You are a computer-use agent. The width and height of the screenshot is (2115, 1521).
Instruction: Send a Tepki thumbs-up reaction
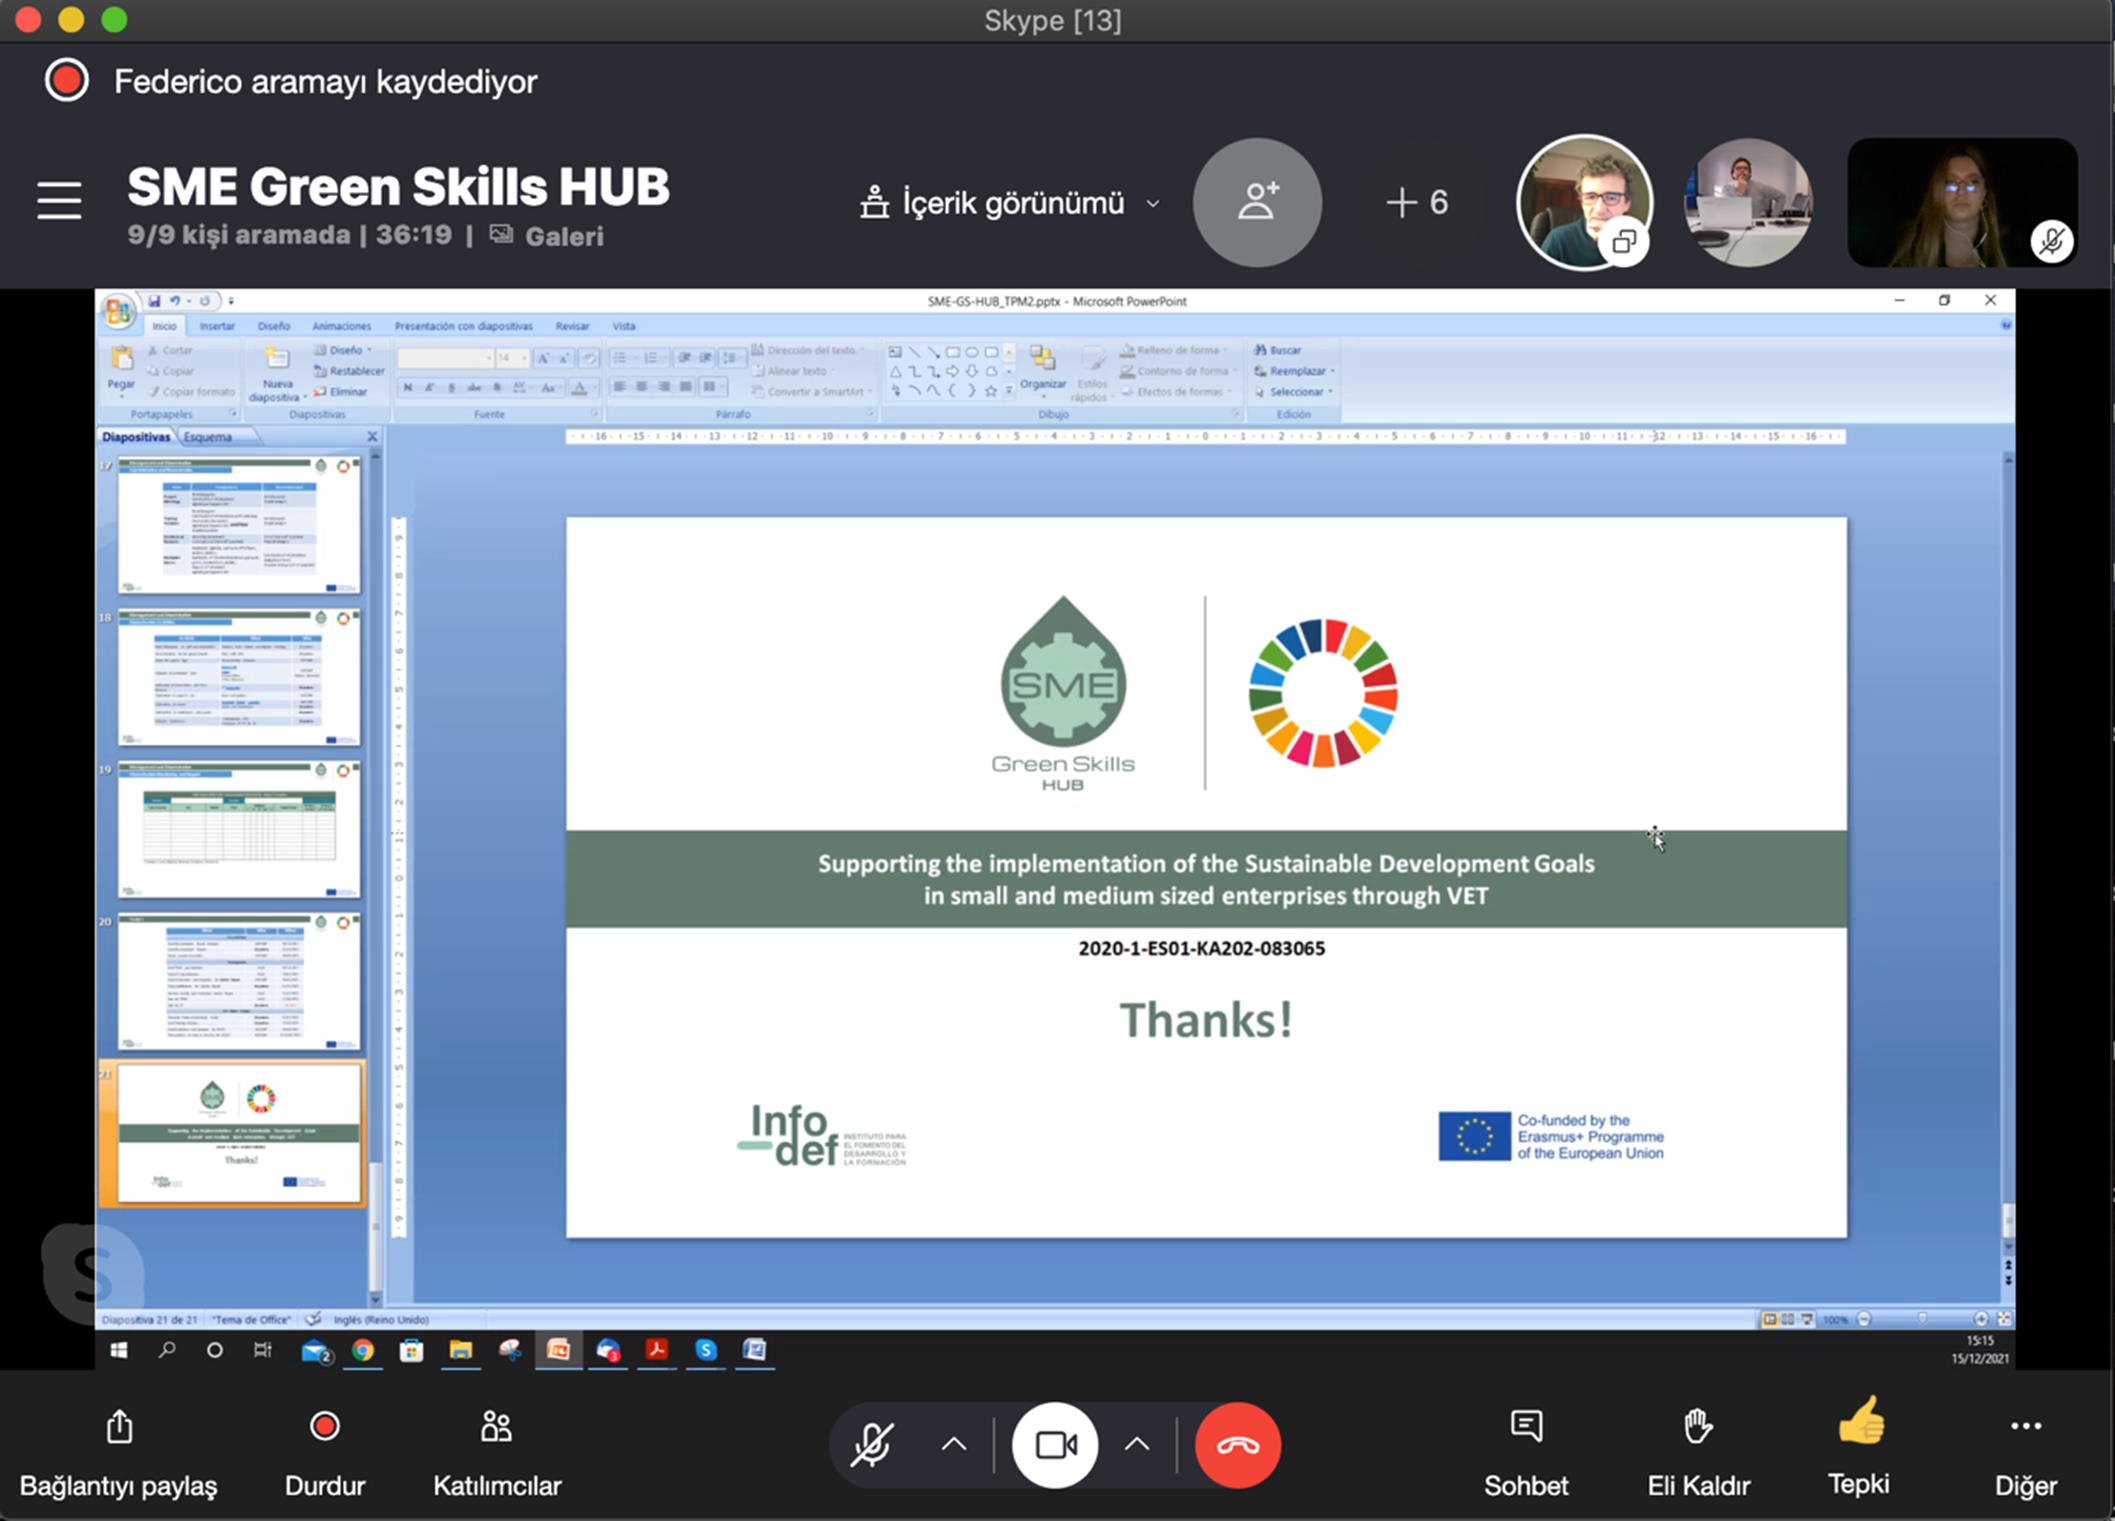tap(1859, 1423)
